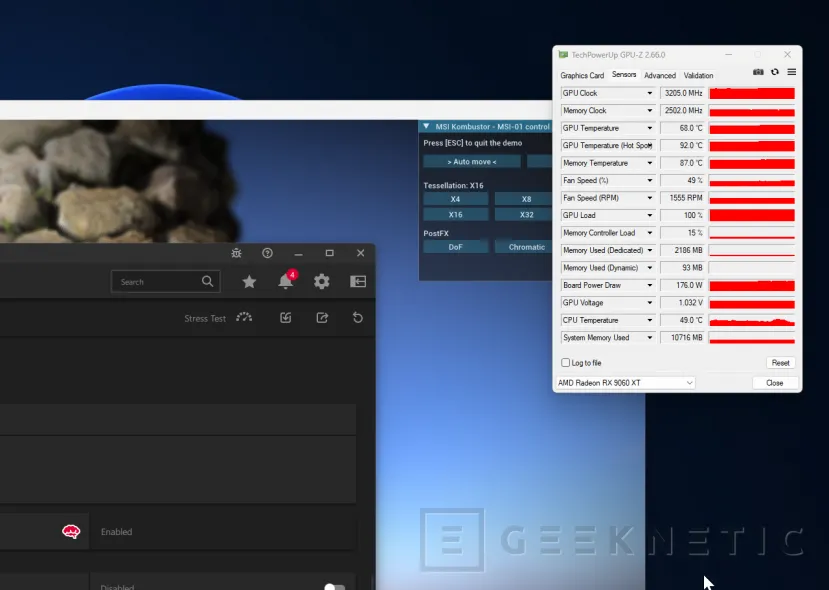This screenshot has width=829, height=590.
Task: Open the Board Power Draw sensor dropdown
Action: [x=650, y=285]
